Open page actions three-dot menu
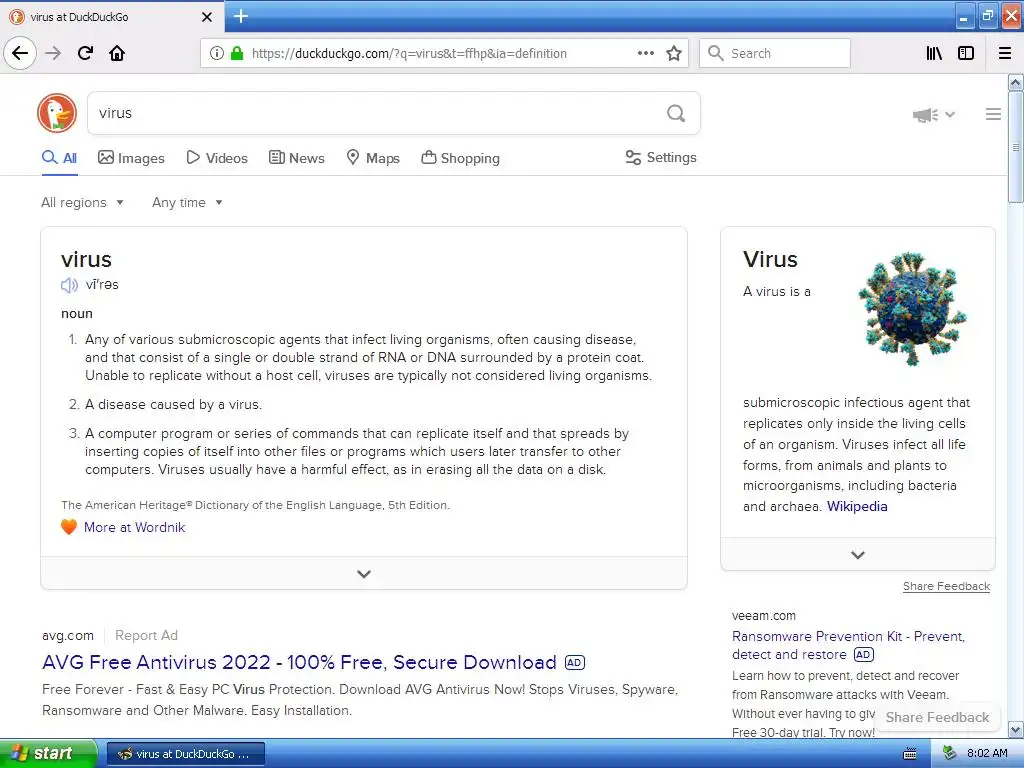The image size is (1024, 768). pyautogui.click(x=645, y=53)
